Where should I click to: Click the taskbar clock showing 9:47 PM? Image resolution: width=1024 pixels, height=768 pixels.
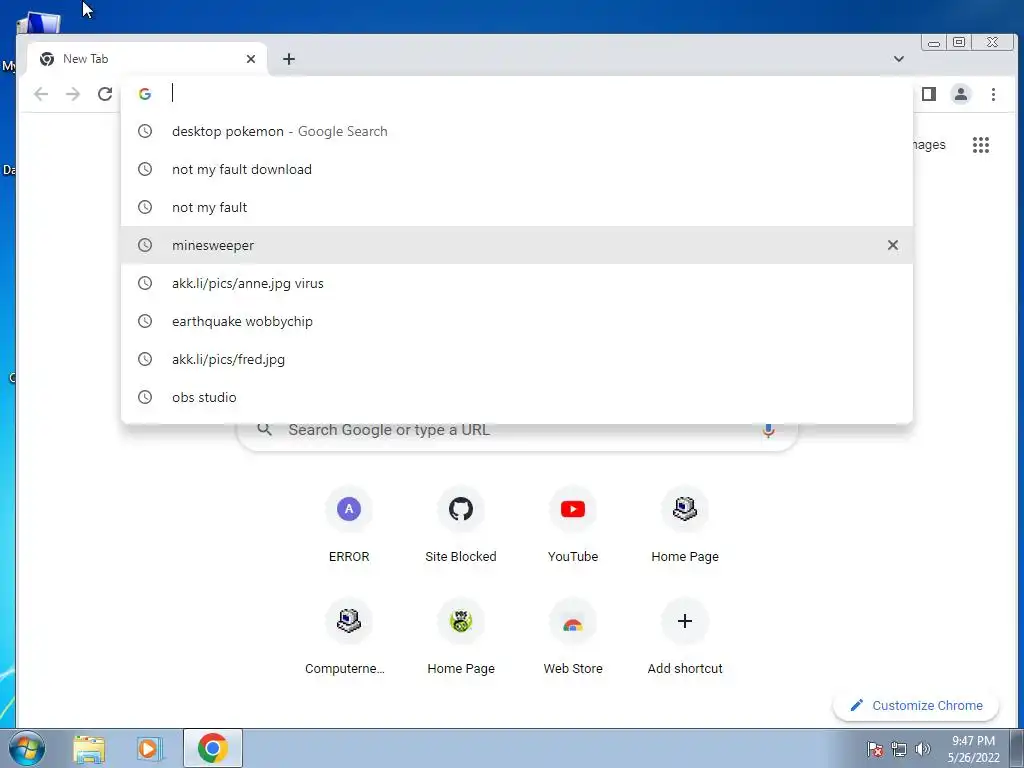tap(973, 749)
